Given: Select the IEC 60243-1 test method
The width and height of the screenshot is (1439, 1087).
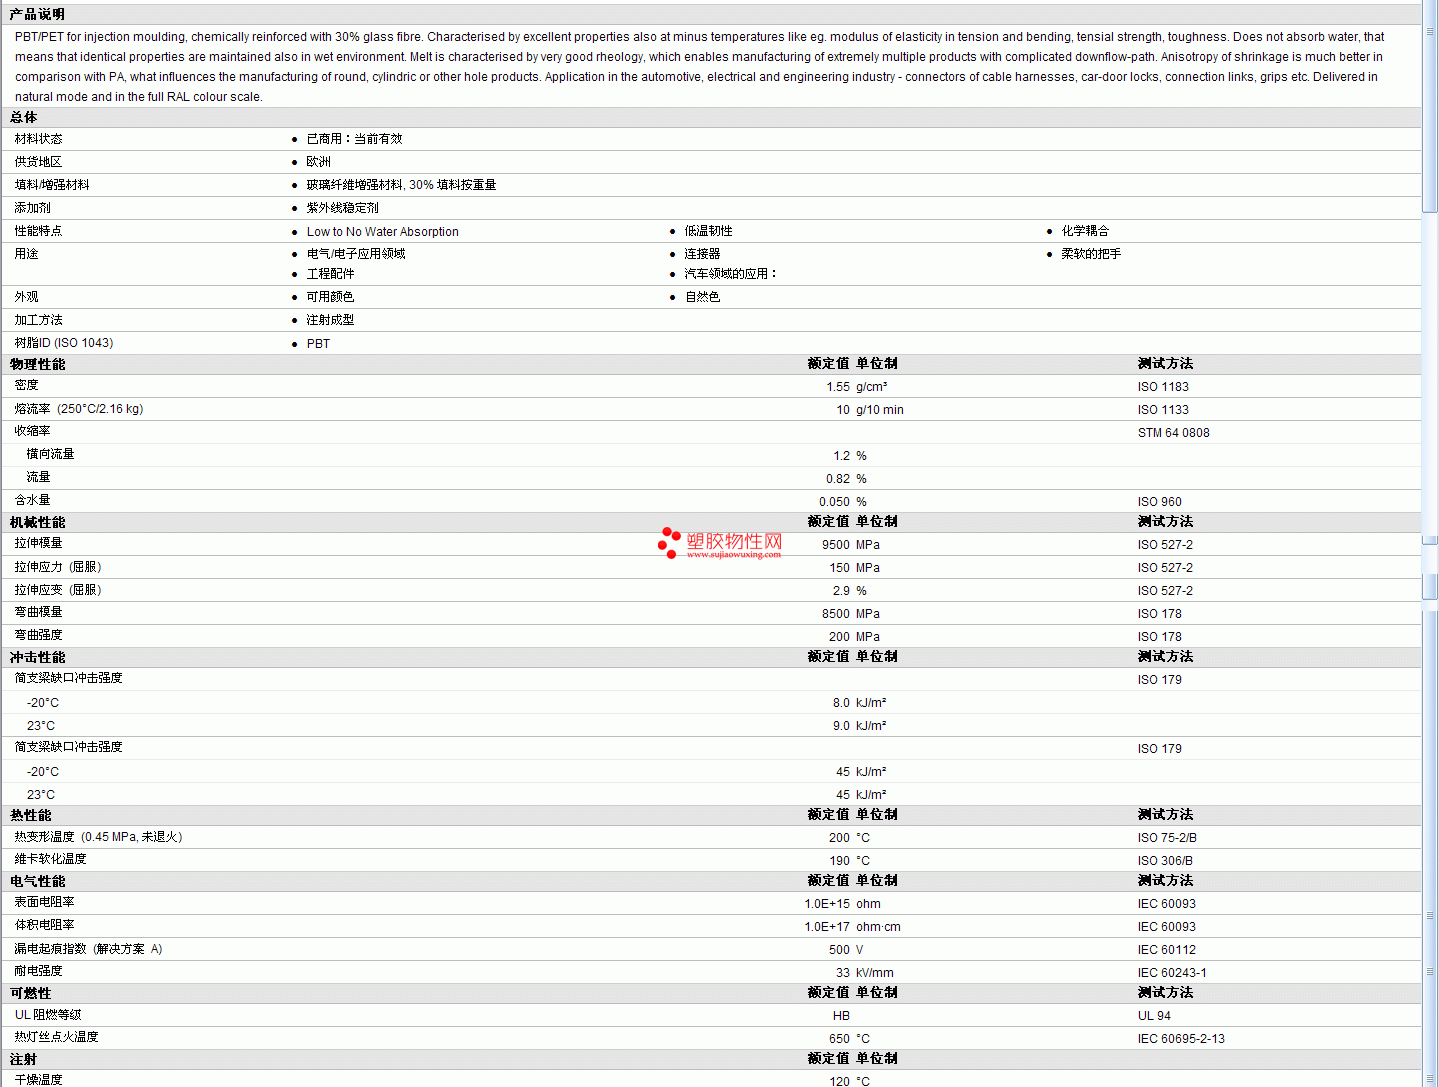Looking at the screenshot, I should tap(1172, 973).
